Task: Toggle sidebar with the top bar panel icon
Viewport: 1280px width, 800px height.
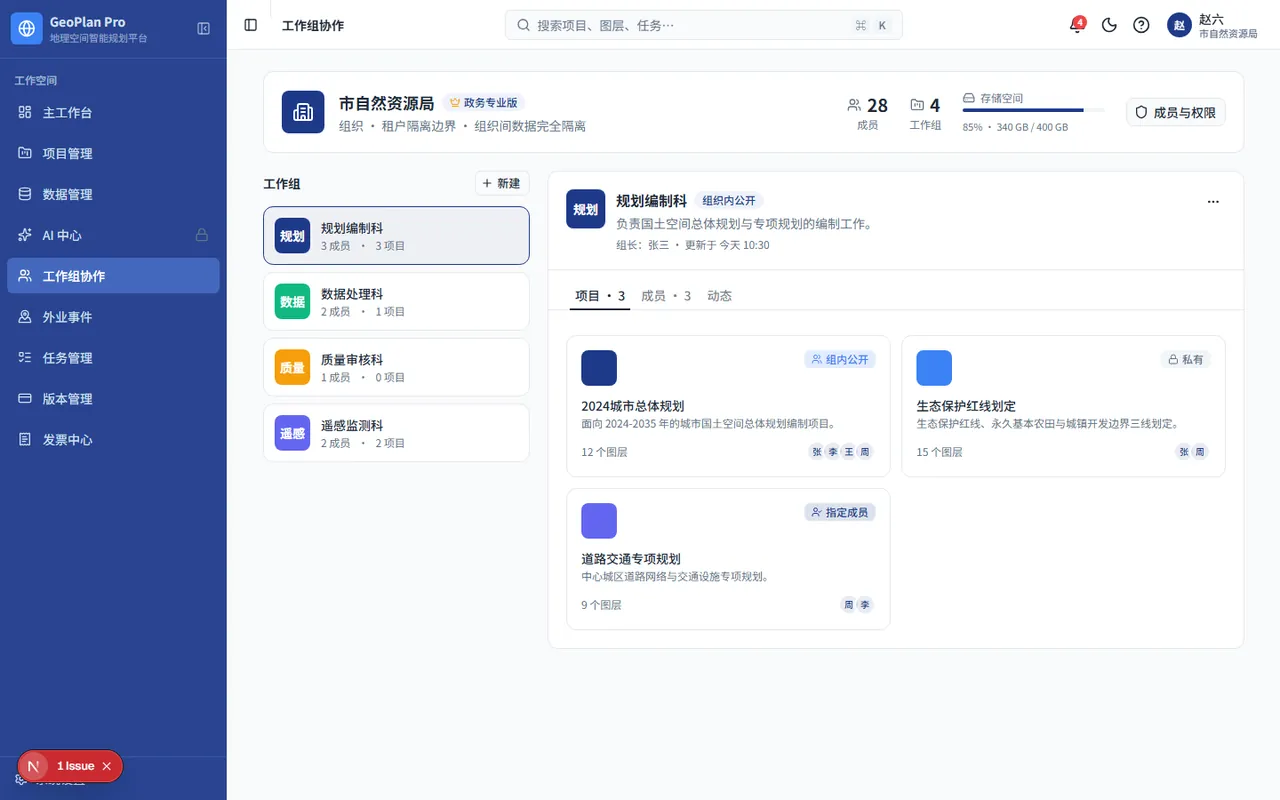Action: (251, 25)
